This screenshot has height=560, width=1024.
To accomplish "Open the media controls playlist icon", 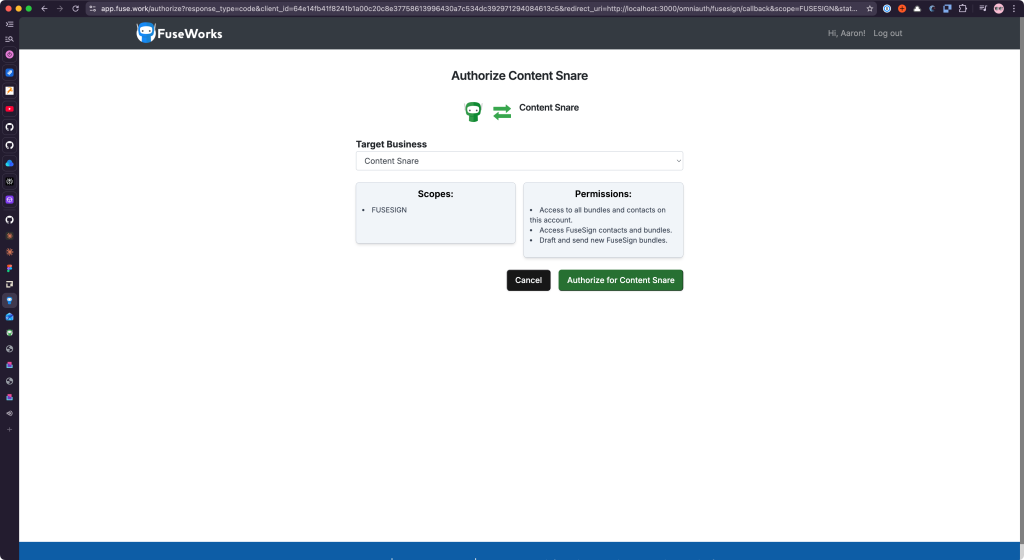I will click(x=983, y=8).
